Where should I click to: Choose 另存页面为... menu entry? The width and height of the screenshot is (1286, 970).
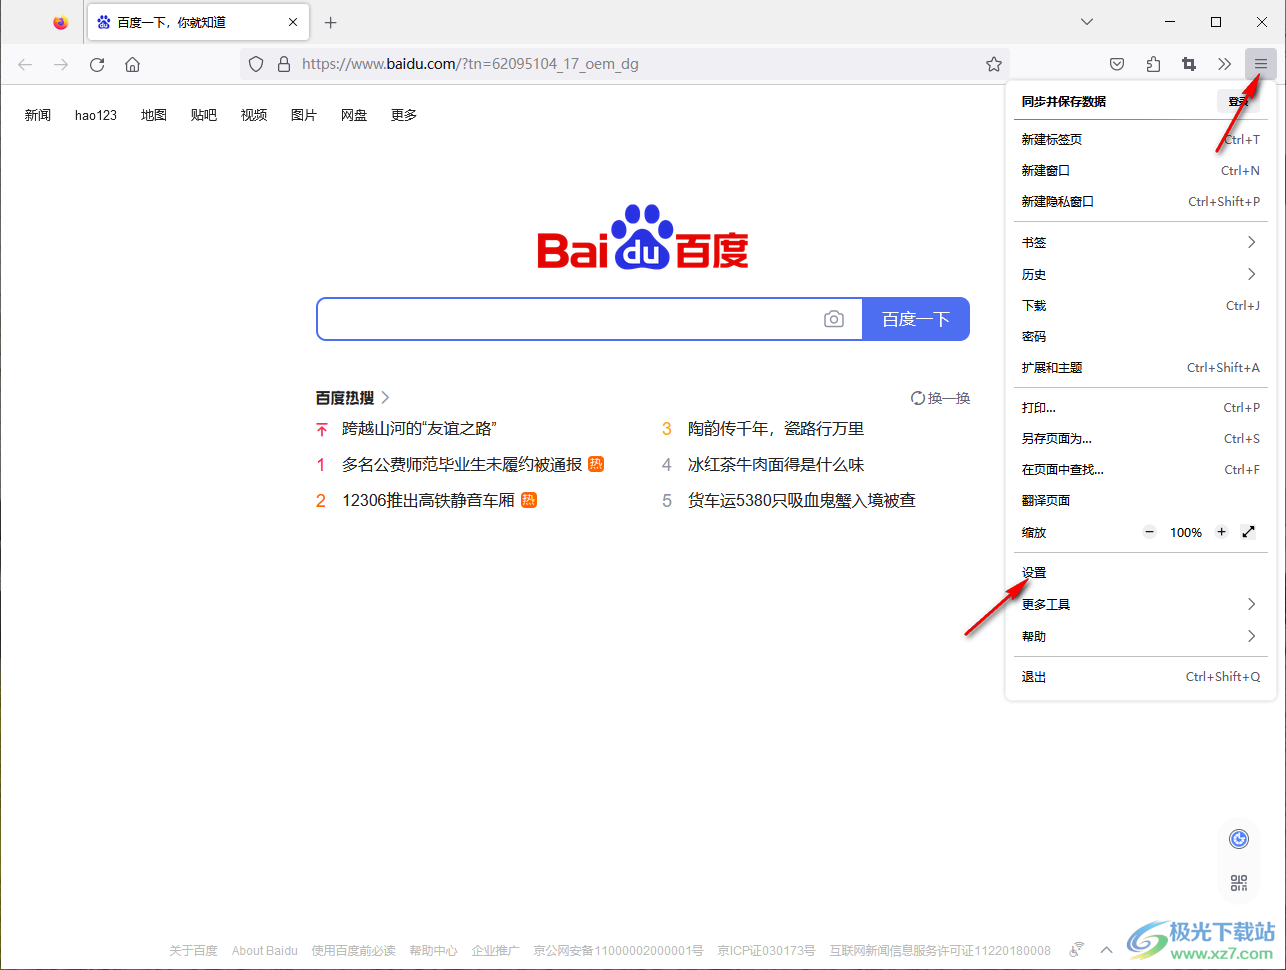[1141, 439]
